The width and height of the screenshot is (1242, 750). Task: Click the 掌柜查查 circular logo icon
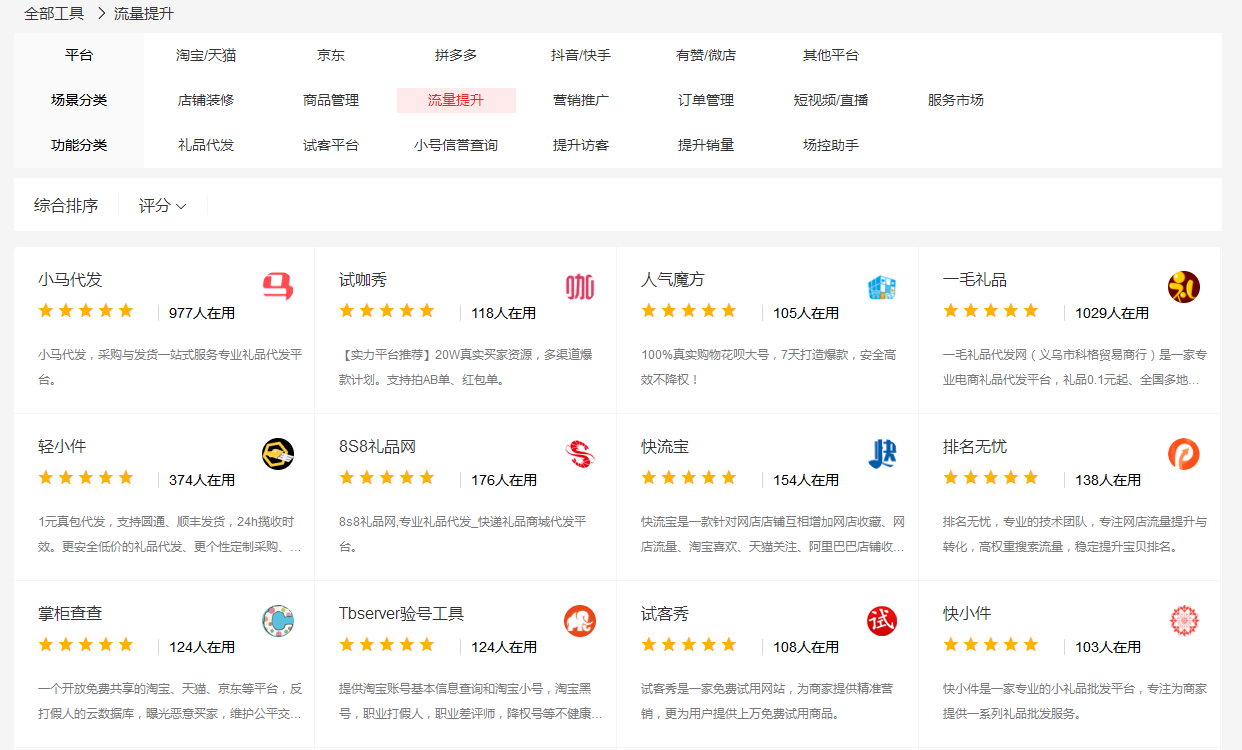tap(278, 621)
